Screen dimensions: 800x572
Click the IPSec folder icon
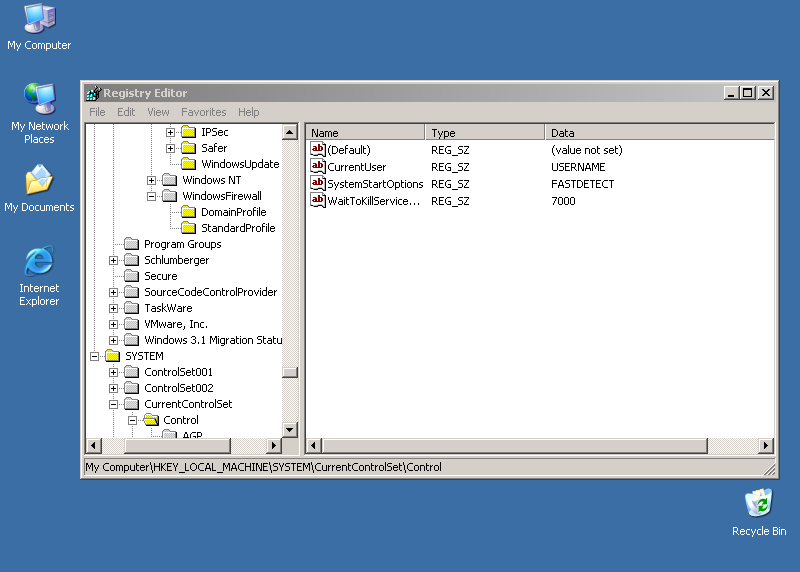(189, 132)
